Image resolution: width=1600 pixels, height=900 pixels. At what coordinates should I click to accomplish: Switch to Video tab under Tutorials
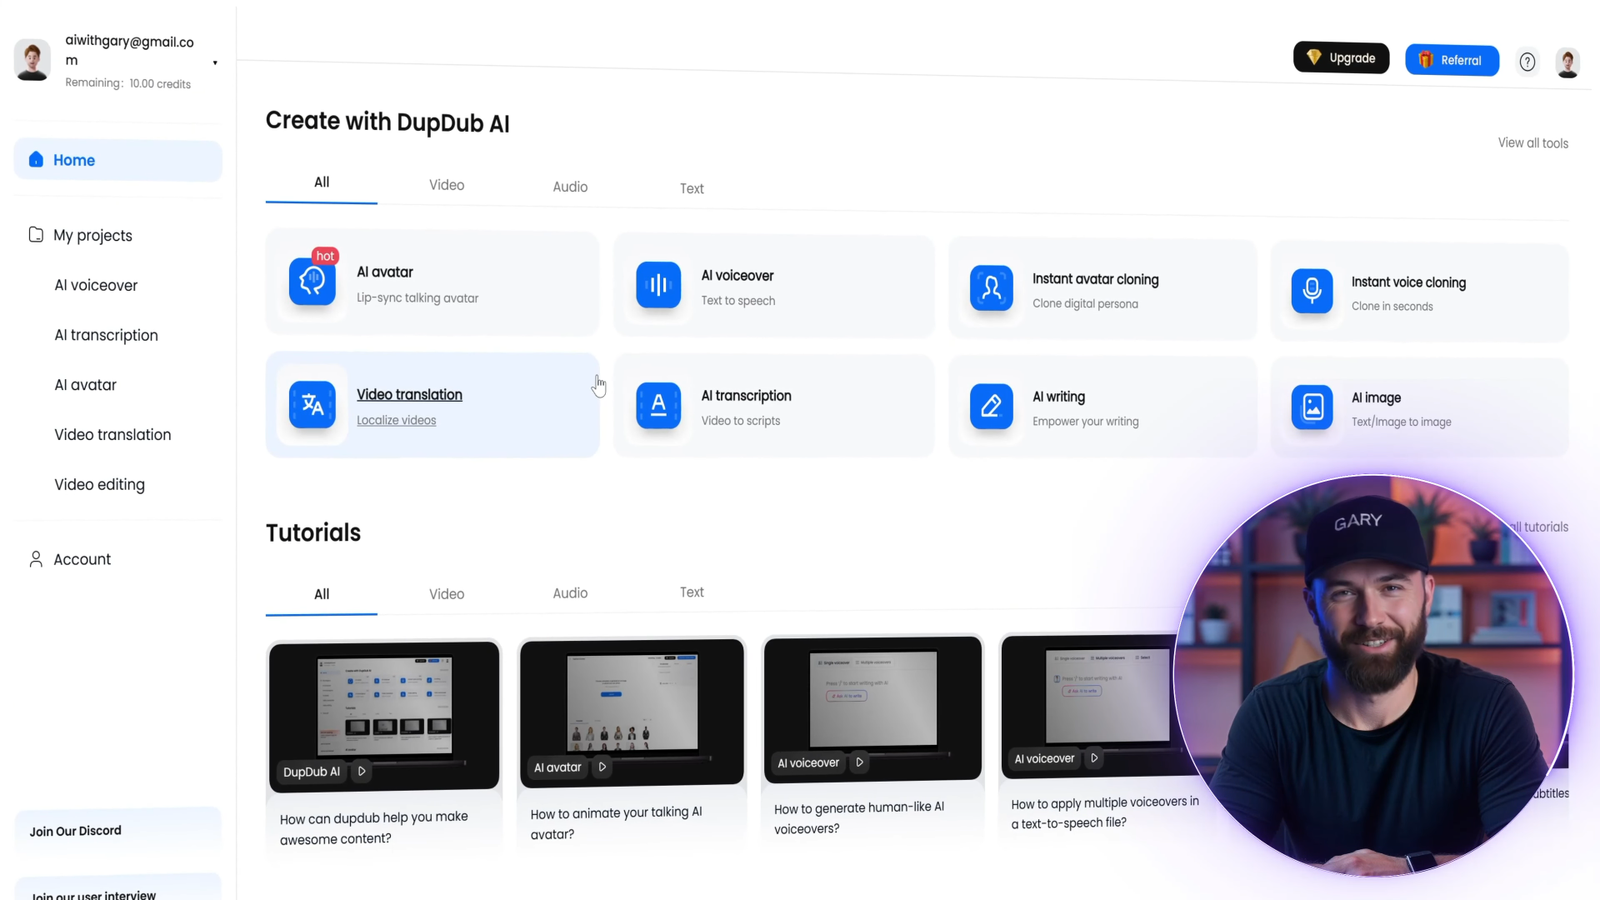tap(446, 594)
